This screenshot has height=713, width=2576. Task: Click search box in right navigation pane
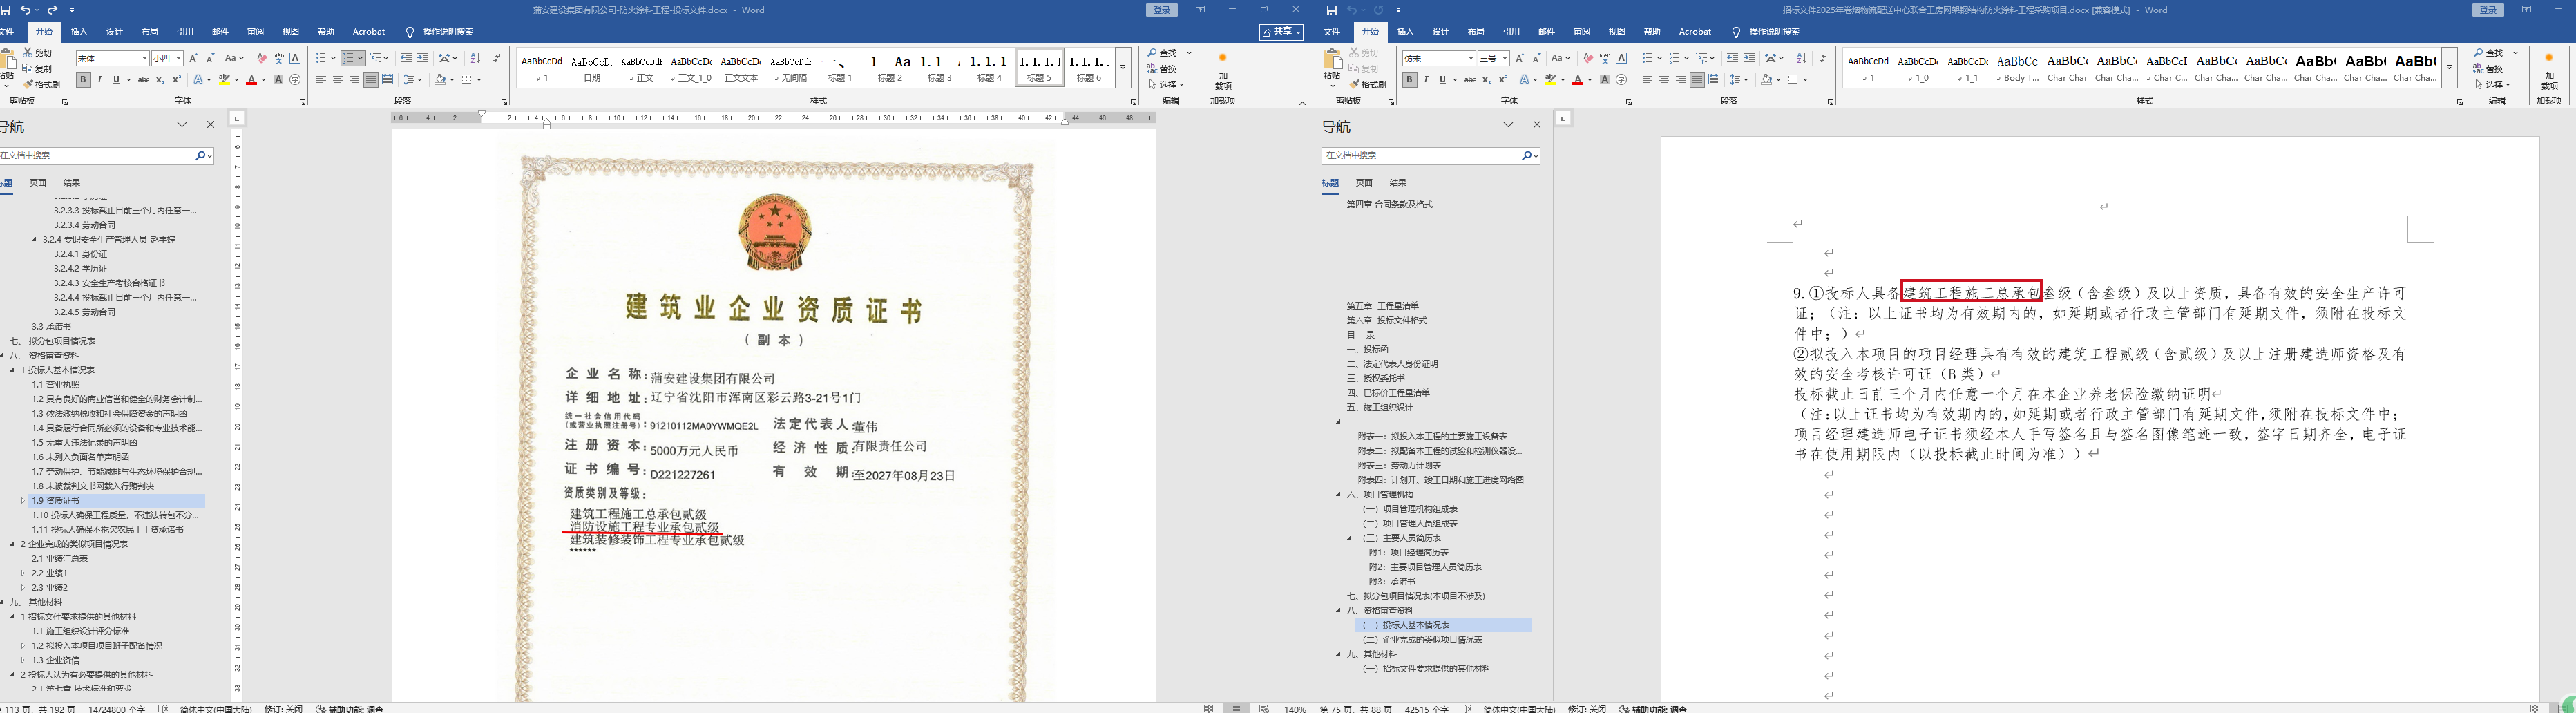tap(1420, 156)
